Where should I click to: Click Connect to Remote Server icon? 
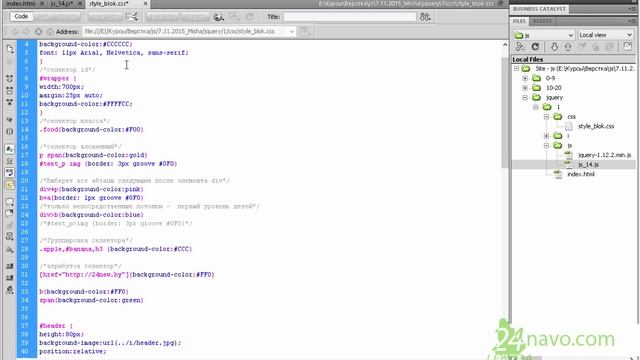pos(520,47)
